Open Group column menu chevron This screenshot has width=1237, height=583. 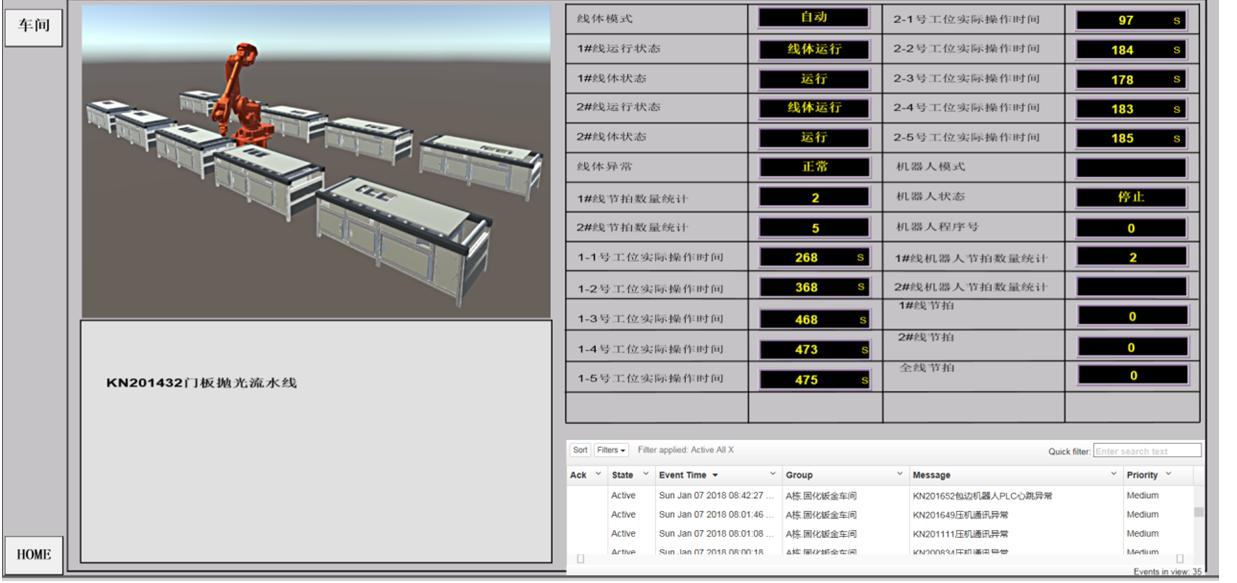(900, 474)
